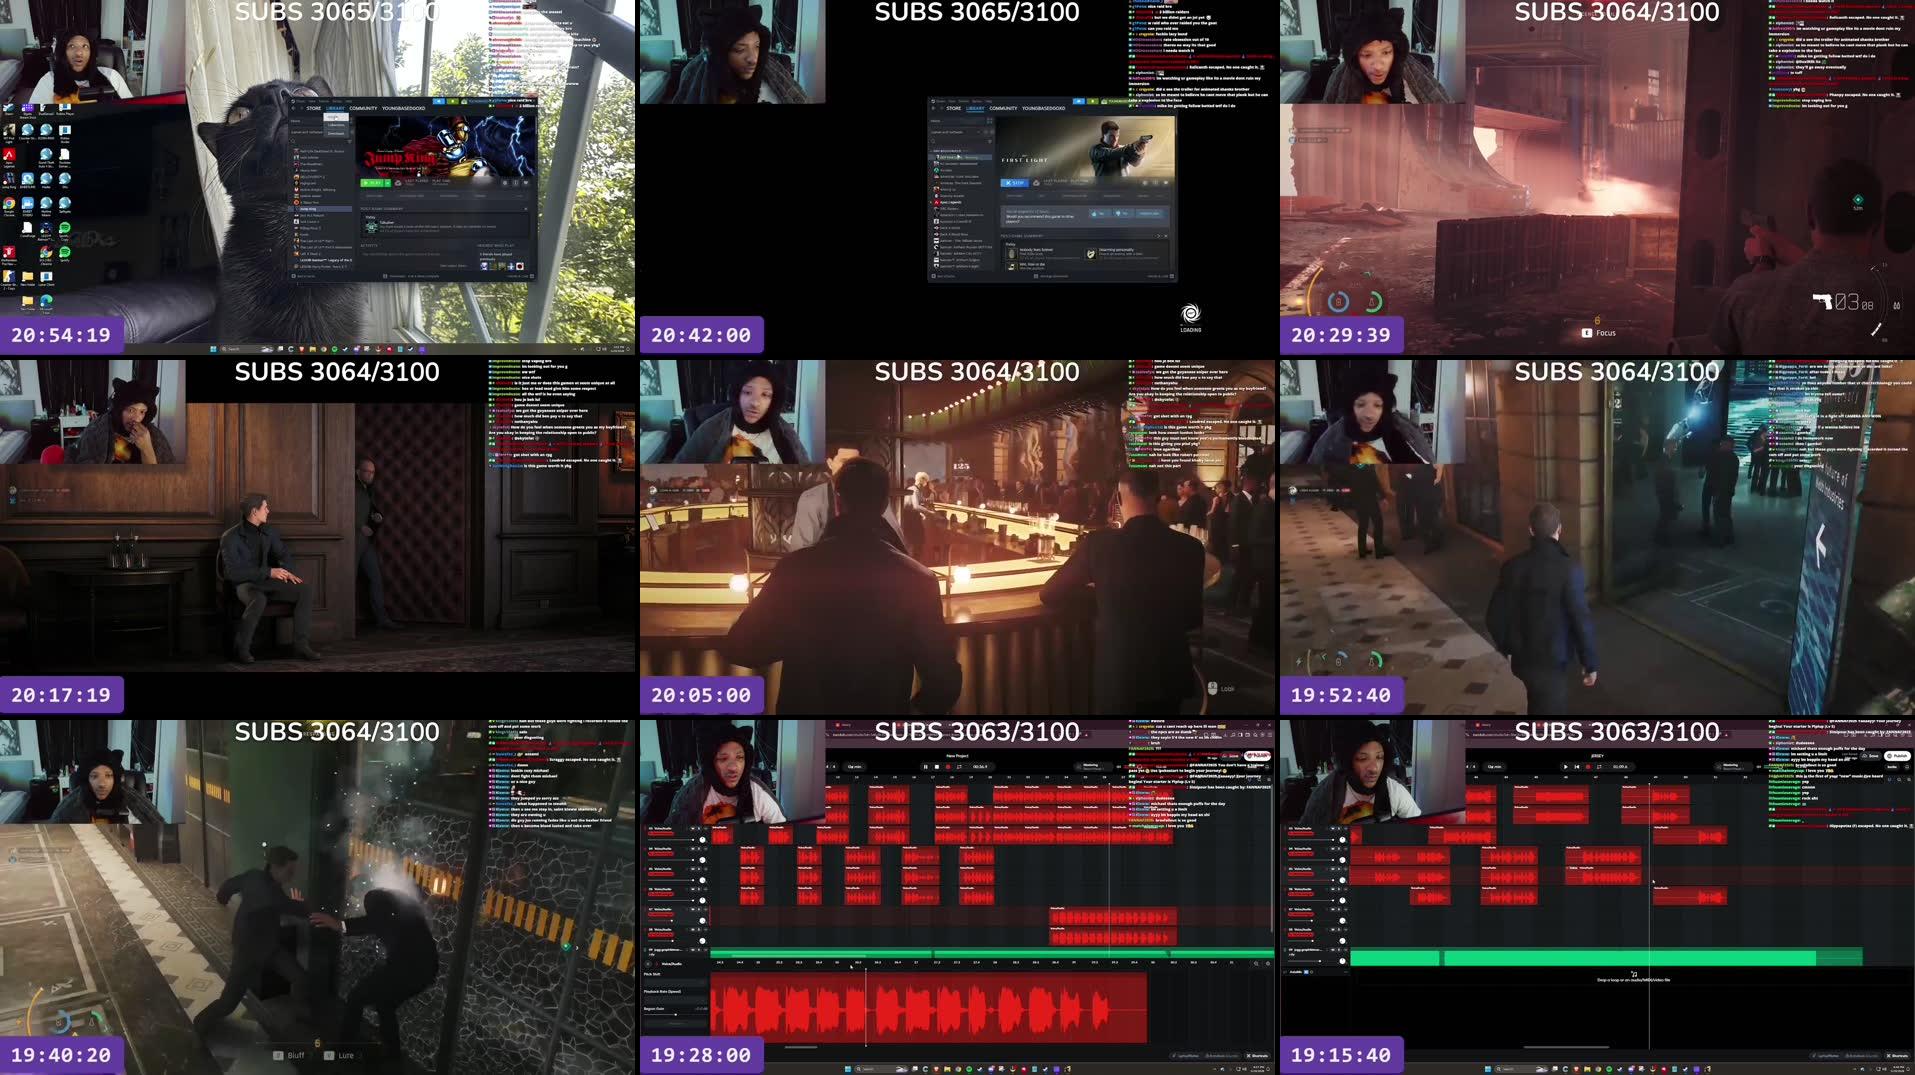The image size is (1915, 1075).
Task: Select Collections in the LIBRARY hover menu
Action: pos(336,125)
